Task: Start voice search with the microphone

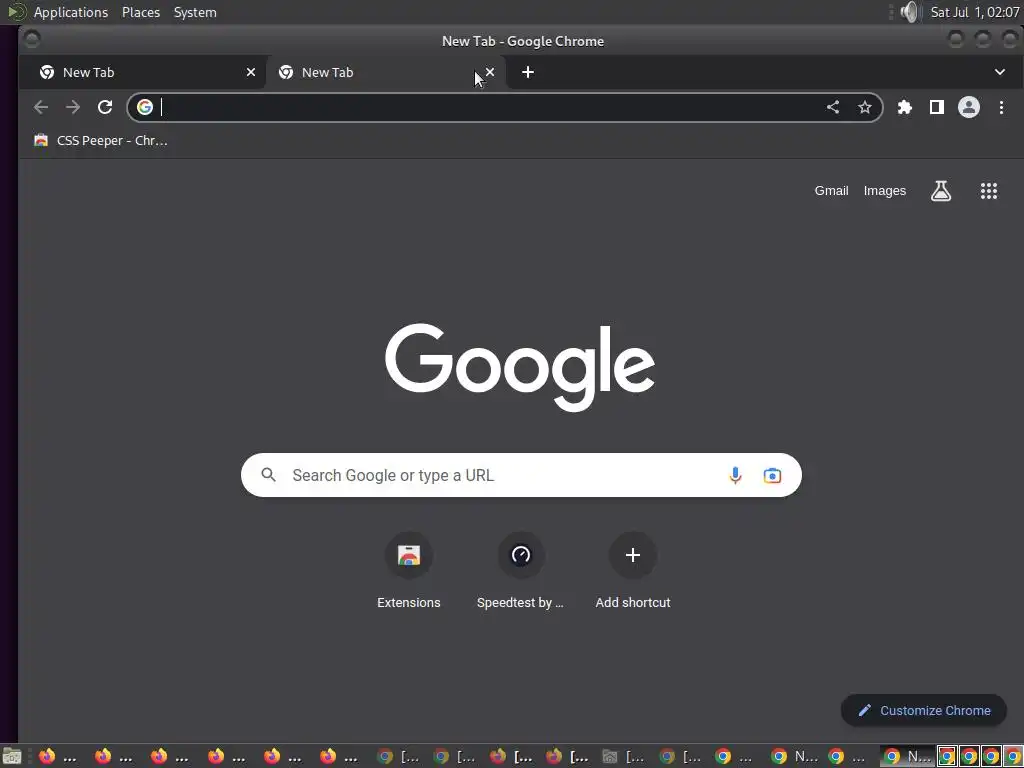Action: (735, 475)
